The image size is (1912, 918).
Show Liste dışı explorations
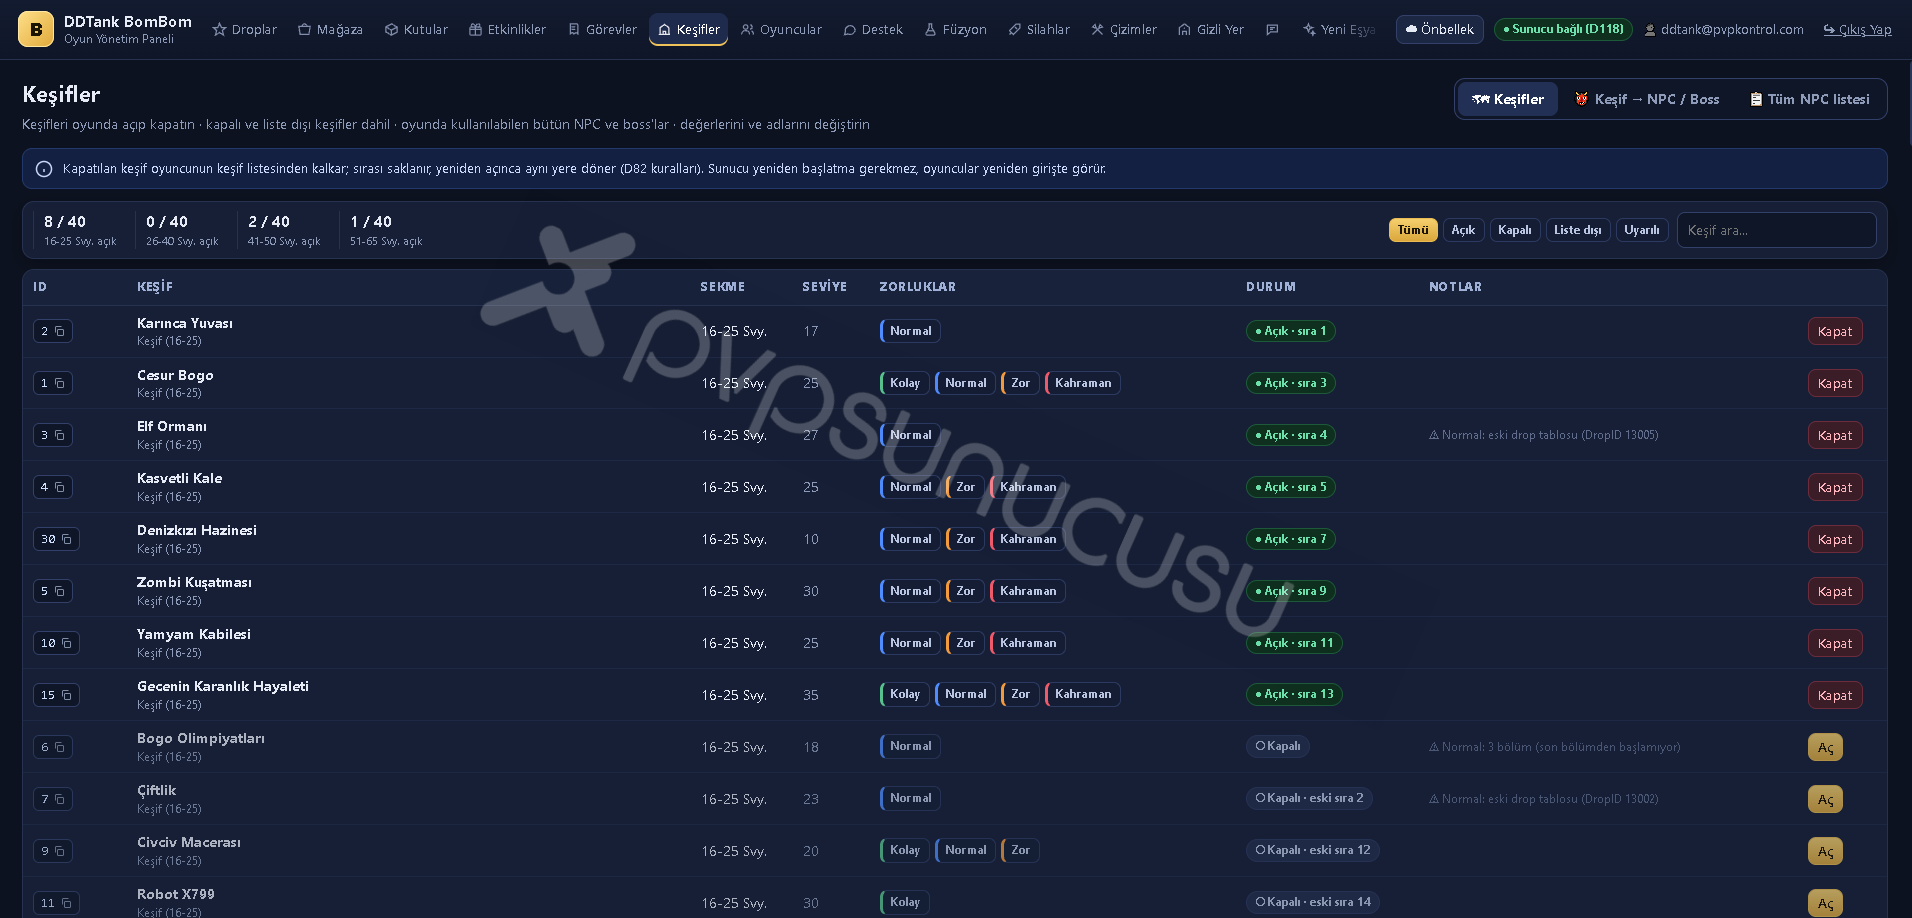[x=1577, y=230]
